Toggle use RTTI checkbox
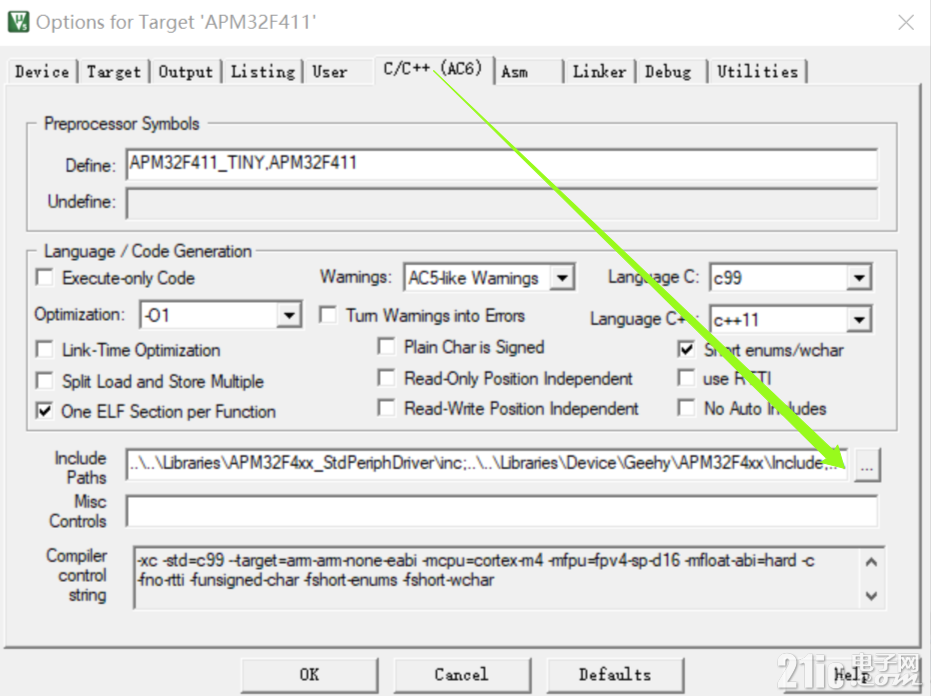931x696 pixels. coord(686,378)
